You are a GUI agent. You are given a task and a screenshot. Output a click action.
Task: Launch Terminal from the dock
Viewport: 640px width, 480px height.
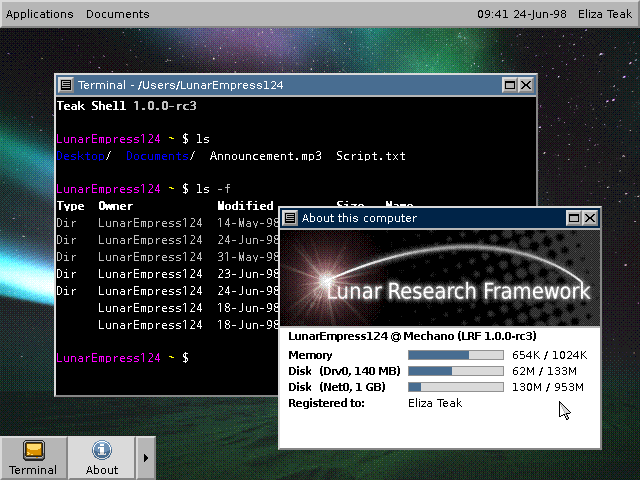[33, 458]
